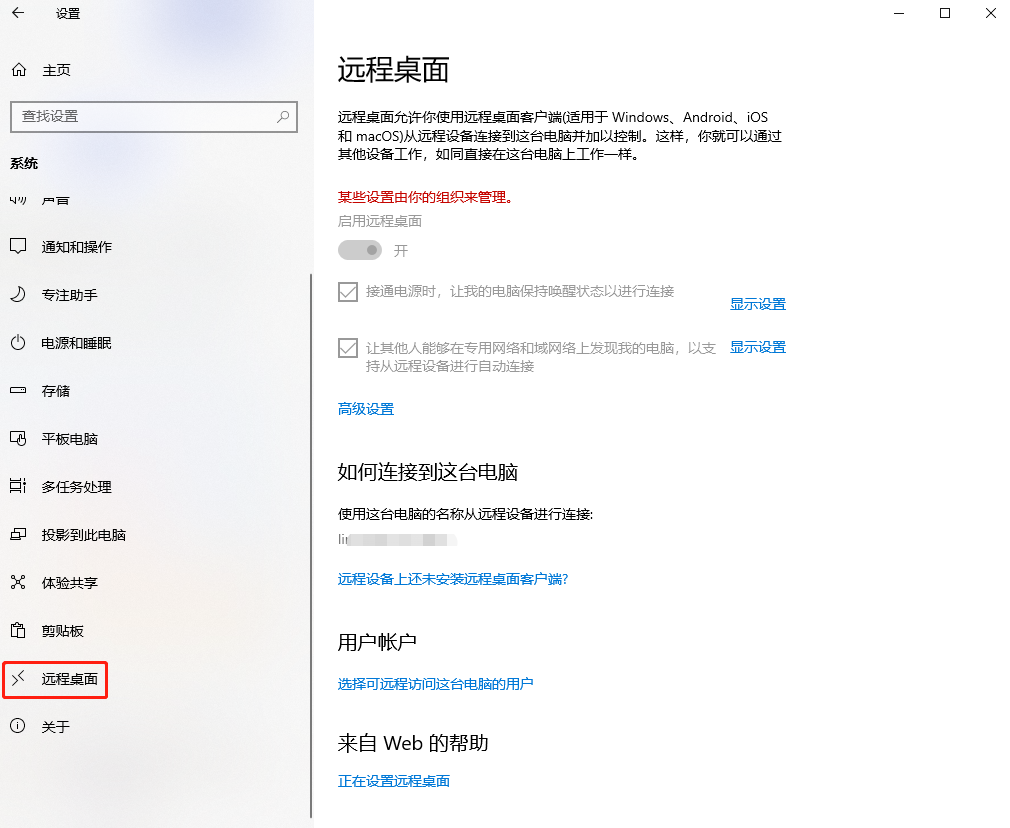Click the sidebar vertical scrollbar
This screenshot has width=1010, height=828.
[x=311, y=545]
